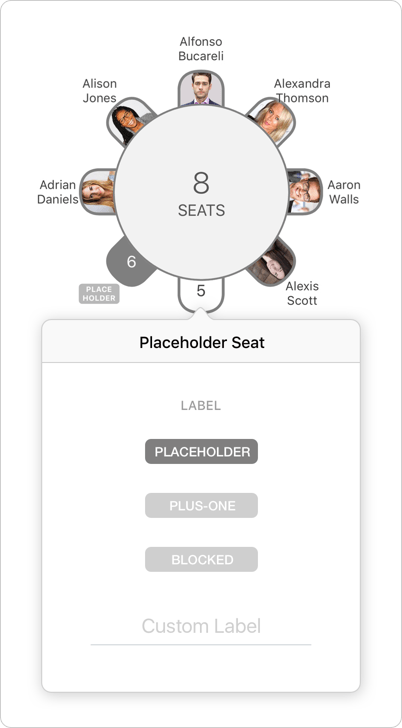Click the Placeholder Seat popover title
The height and width of the screenshot is (728, 402).
point(202,343)
